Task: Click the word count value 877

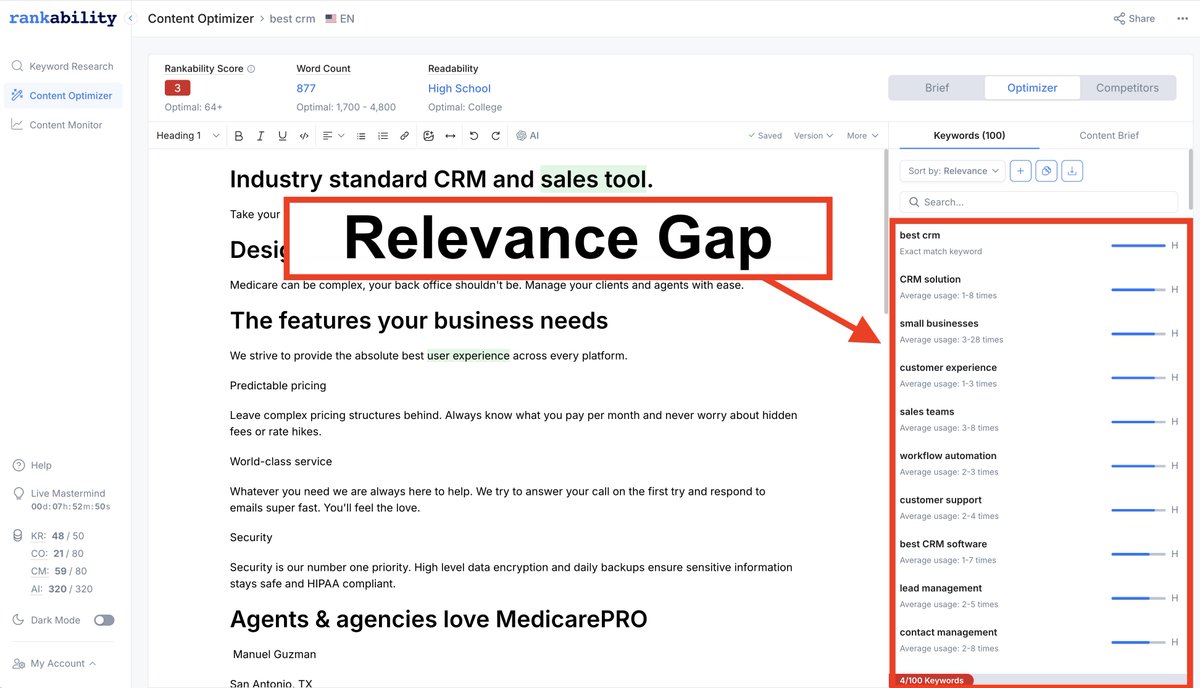Action: [x=306, y=89]
